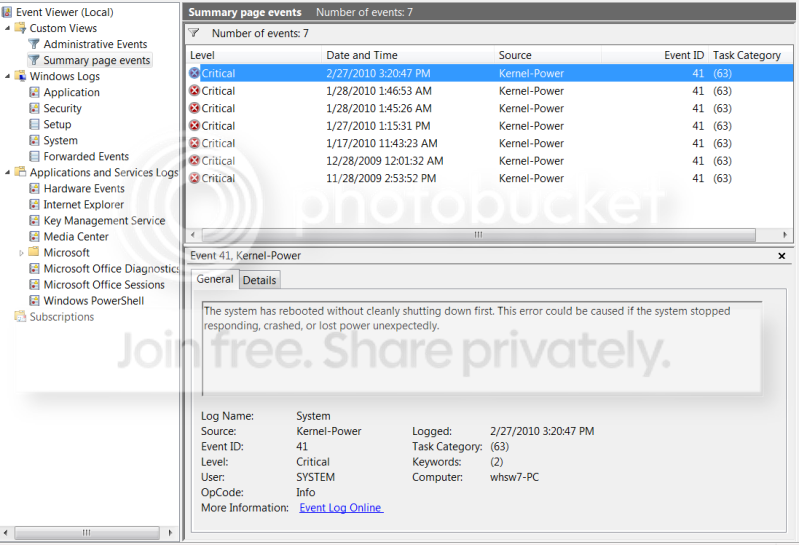The height and width of the screenshot is (545, 799).
Task: Click the Hardware Events log icon
Action: (34, 188)
